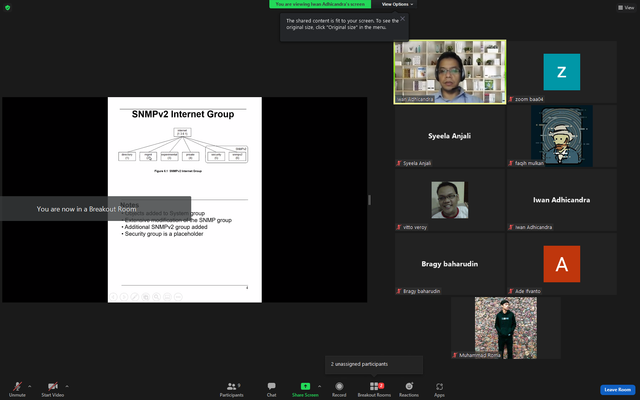Click the 'security' node in the diagram
The image size is (640, 400).
point(216,156)
